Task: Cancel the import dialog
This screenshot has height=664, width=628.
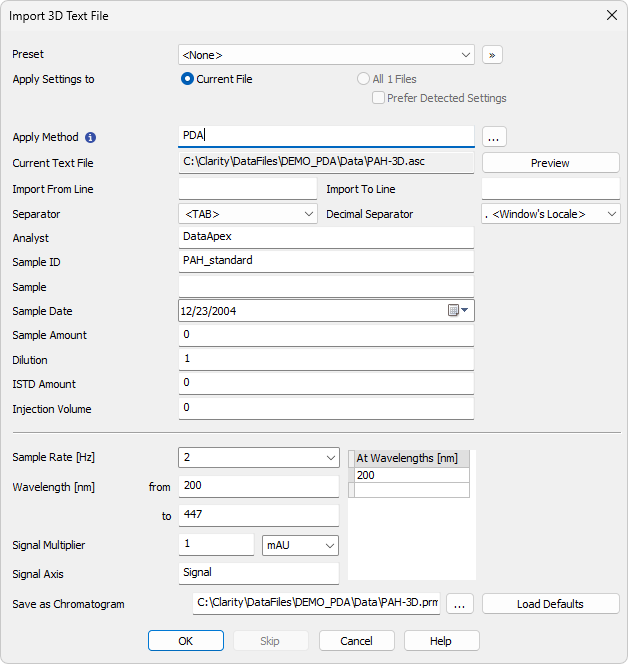Action: 357,641
